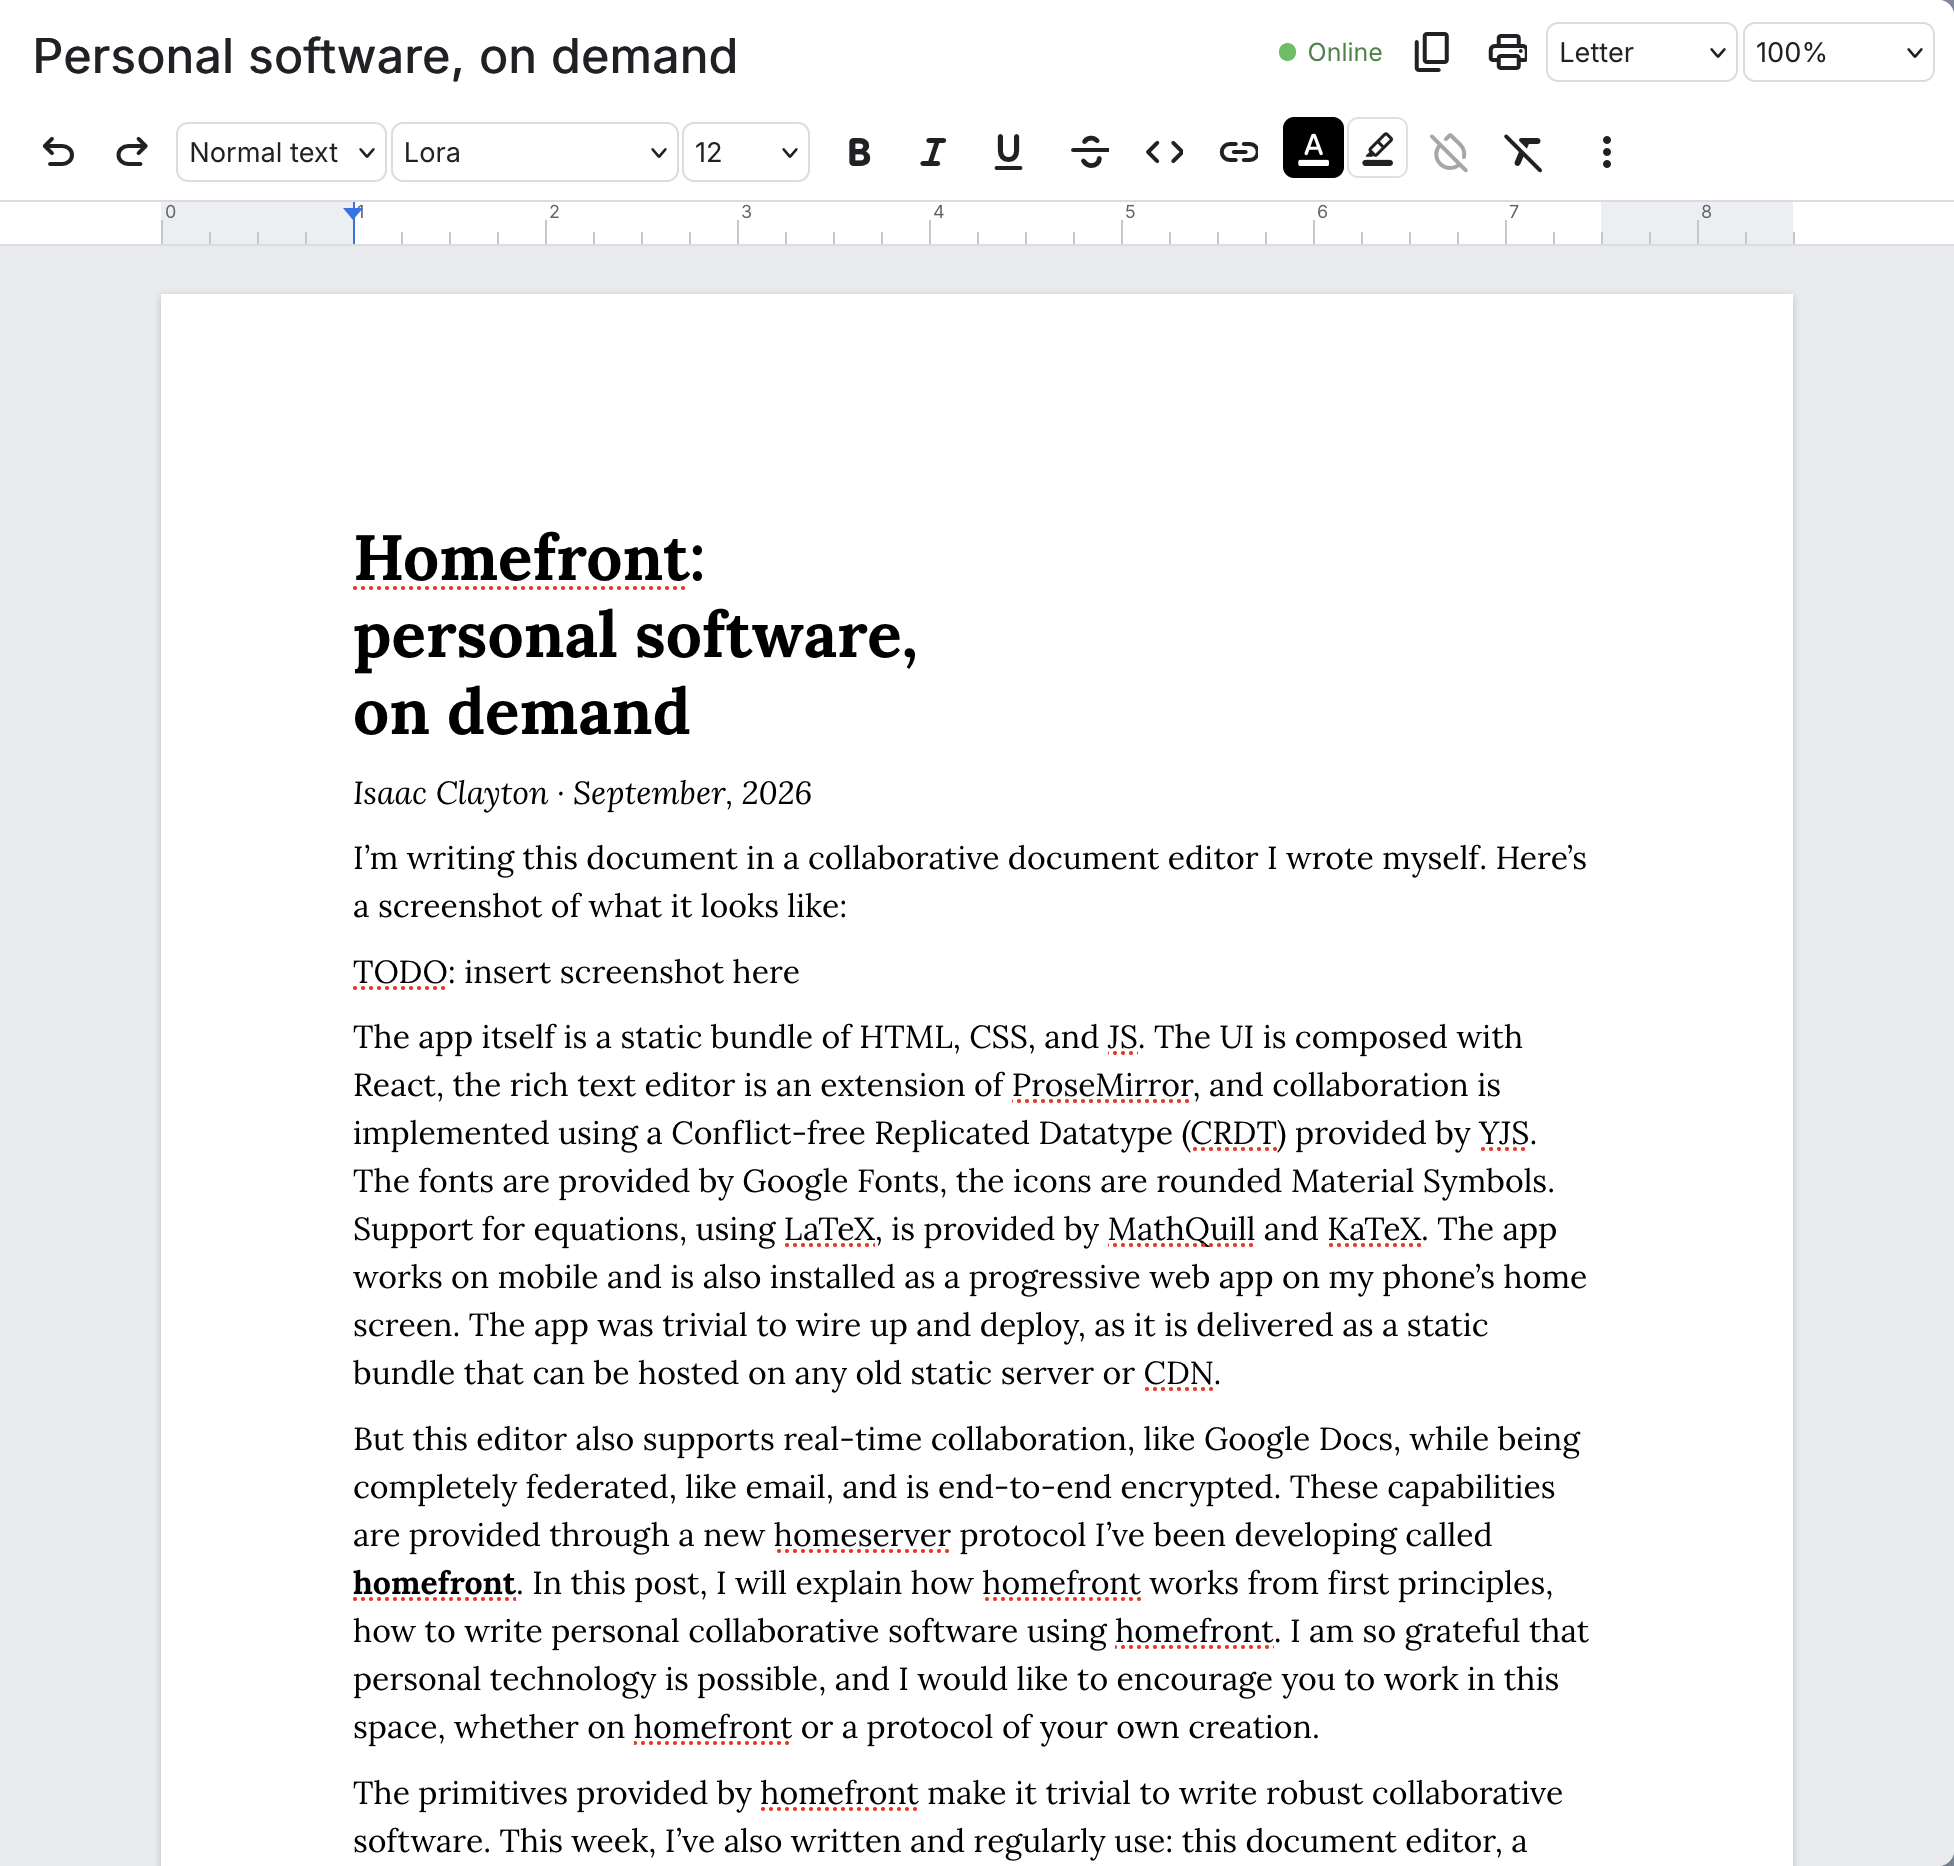This screenshot has height=1866, width=1954.
Task: Click the Online status indicator
Action: 1330,52
